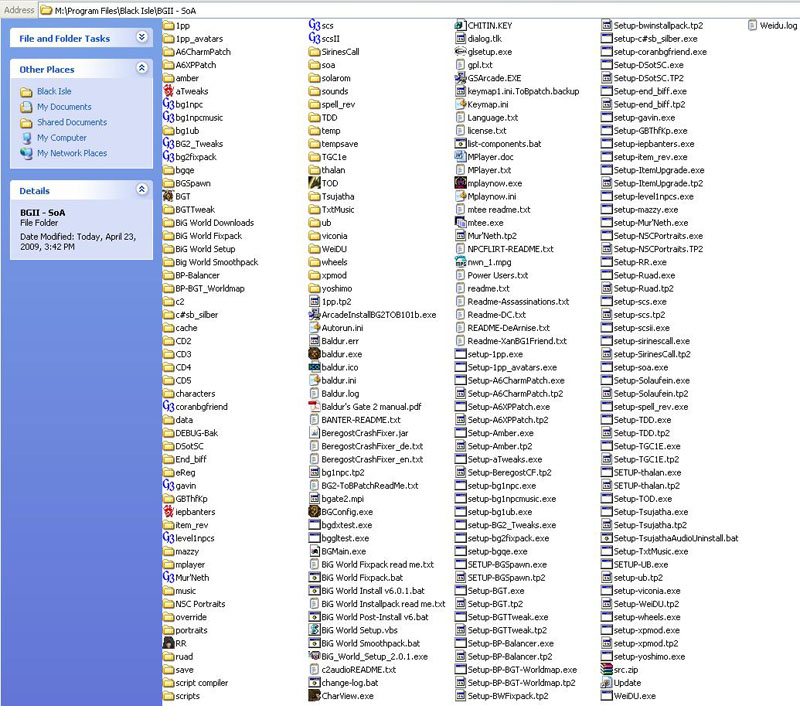
Task: Click the BGConfig.exe icon
Action: pos(314,512)
